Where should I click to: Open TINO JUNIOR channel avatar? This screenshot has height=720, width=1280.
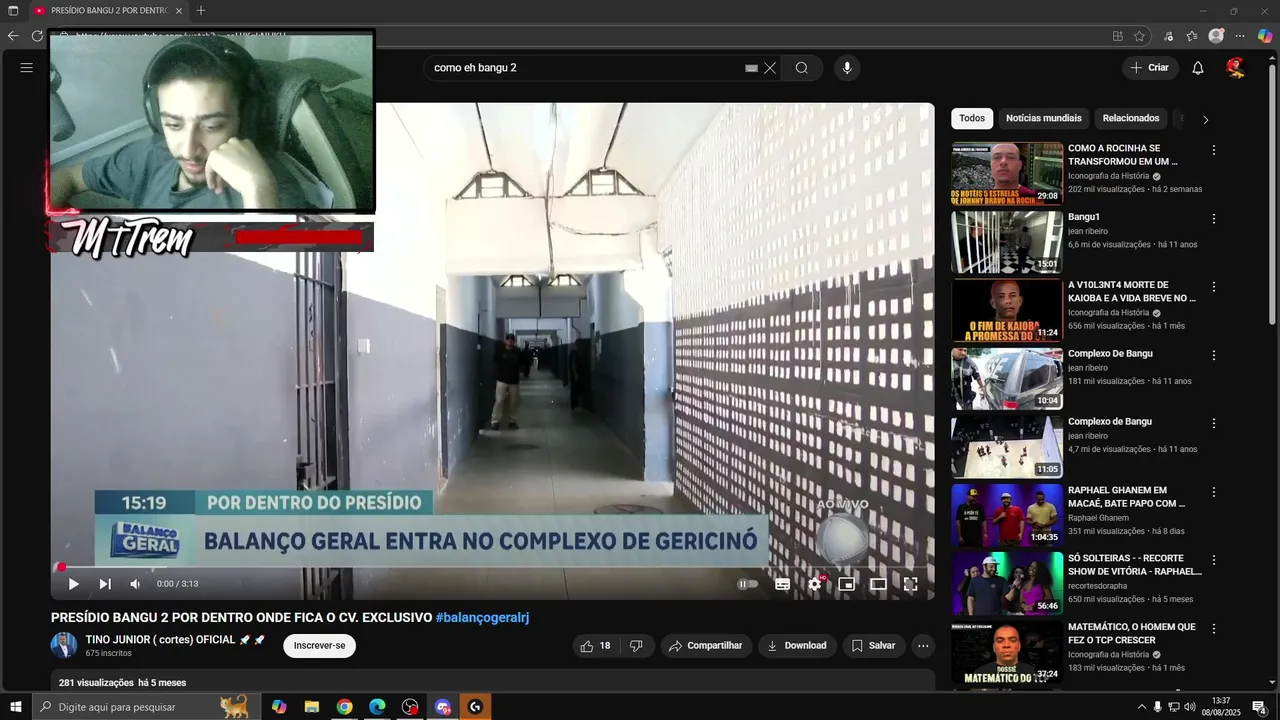pos(64,645)
